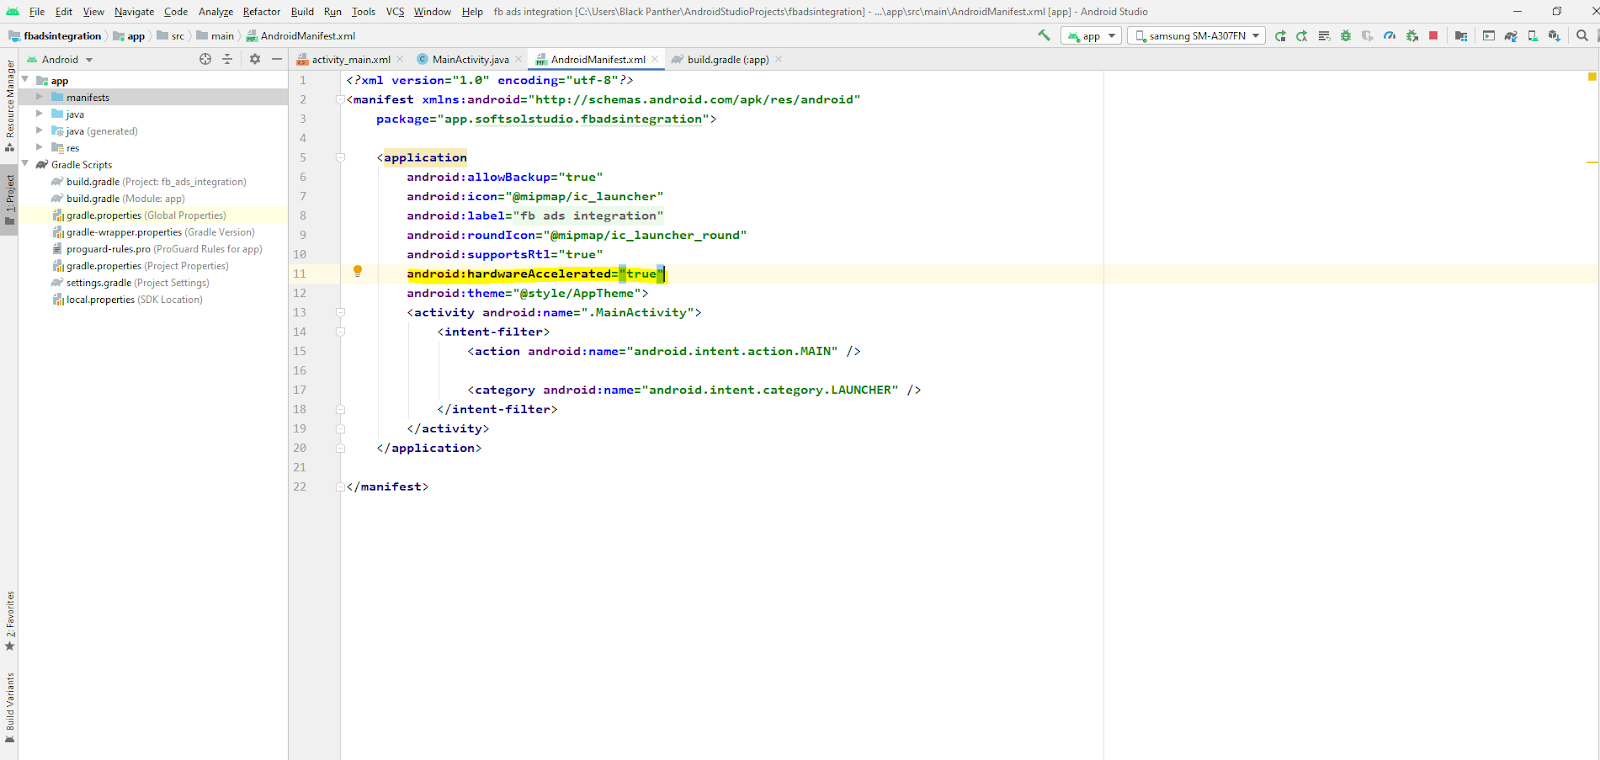Viewport: 1600px width, 760px height.
Task: Click the intention lightbulb on line 11
Action: (x=357, y=271)
